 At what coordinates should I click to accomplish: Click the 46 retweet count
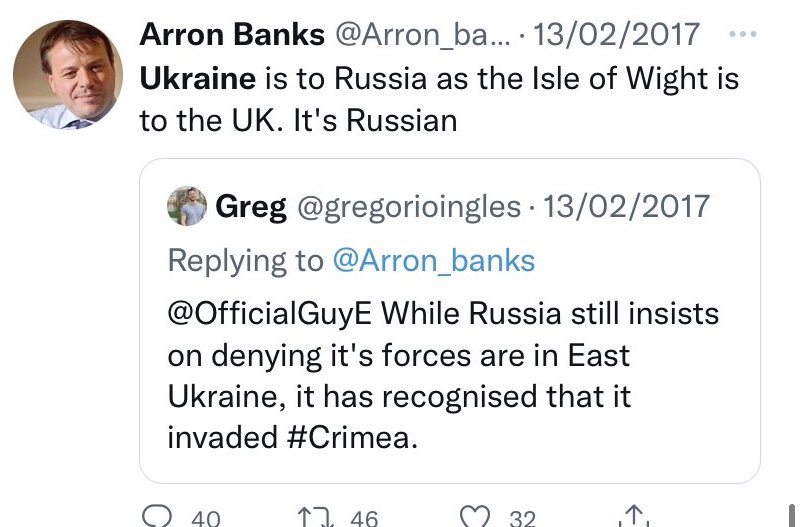[x=364, y=518]
